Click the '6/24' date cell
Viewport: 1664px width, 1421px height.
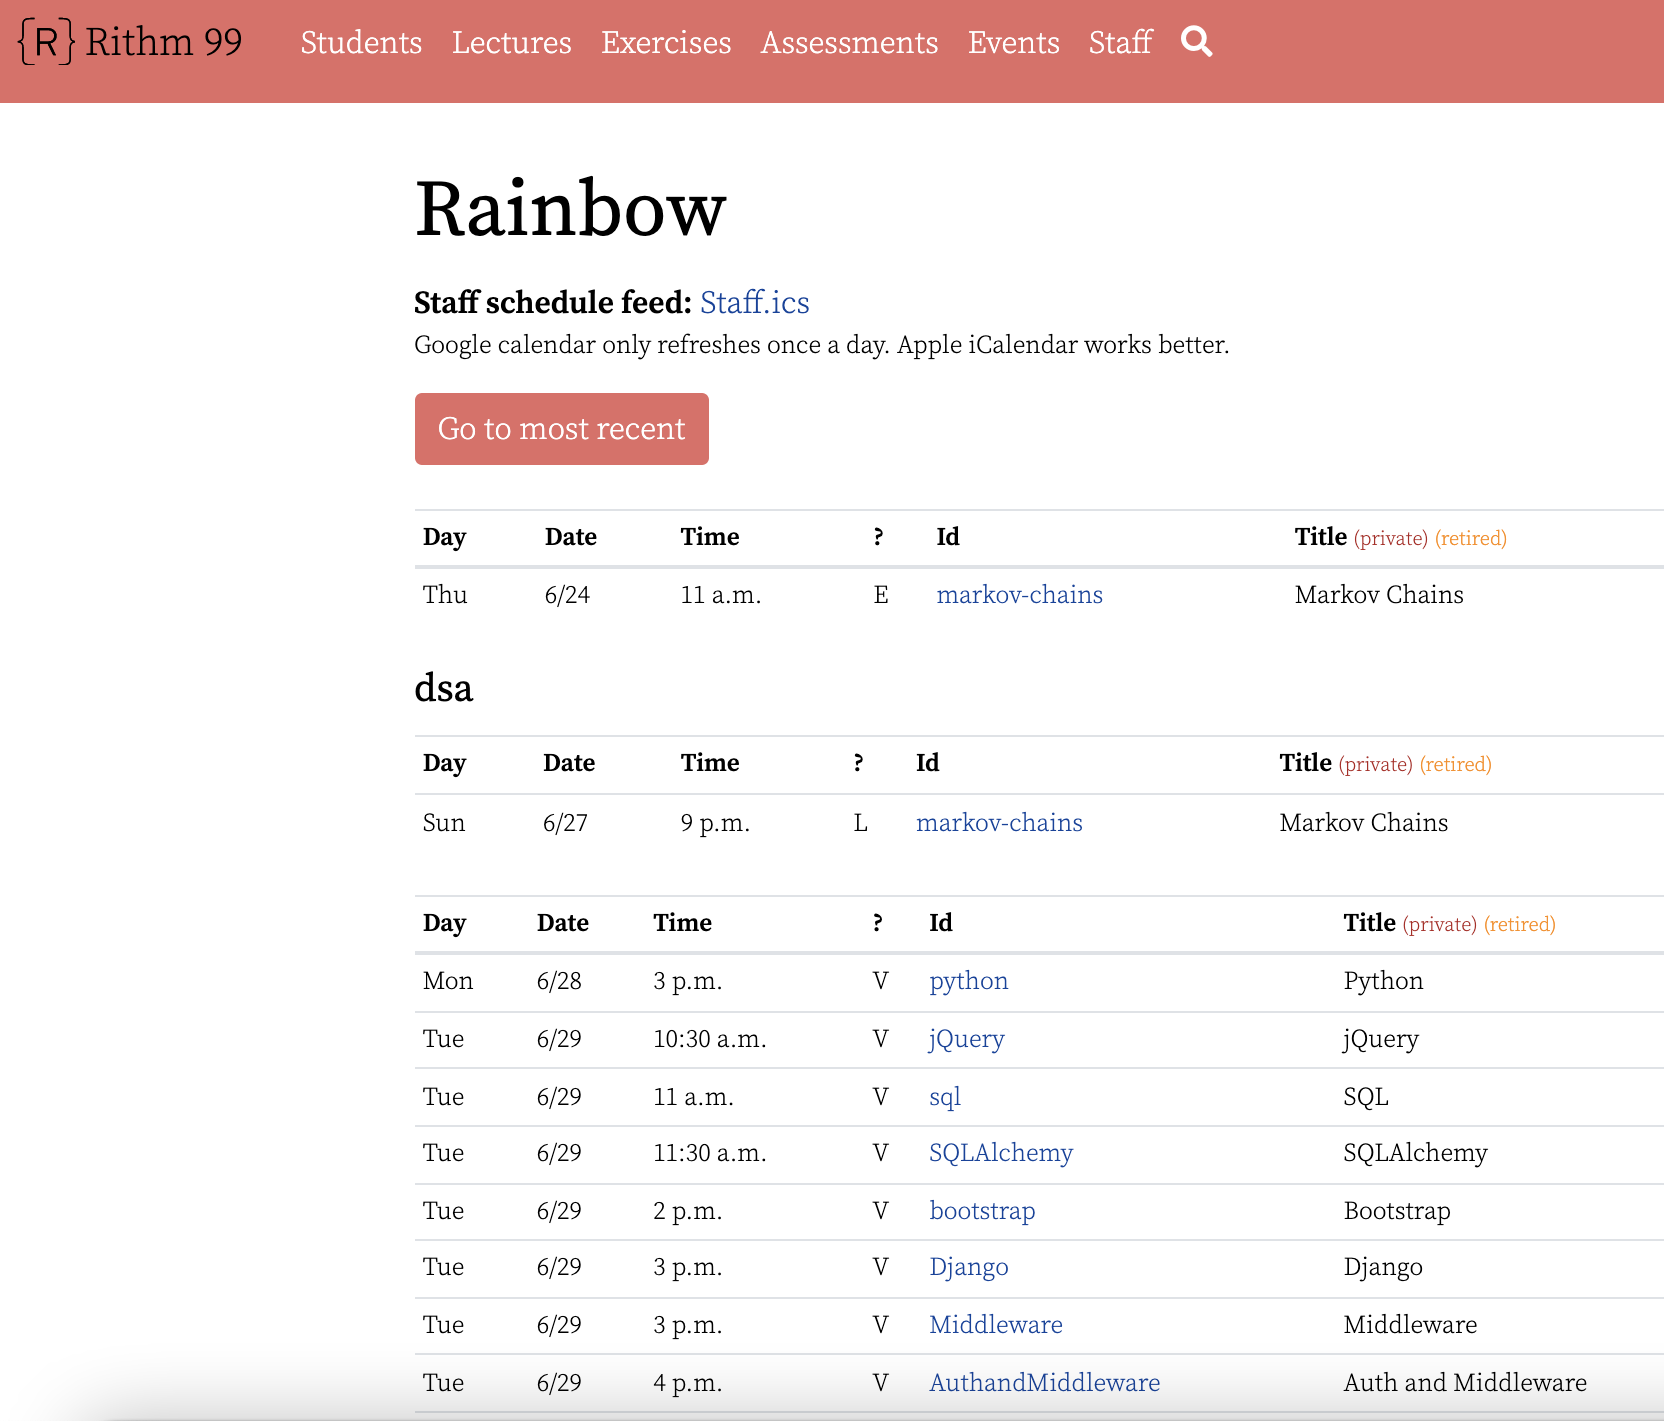tap(567, 595)
